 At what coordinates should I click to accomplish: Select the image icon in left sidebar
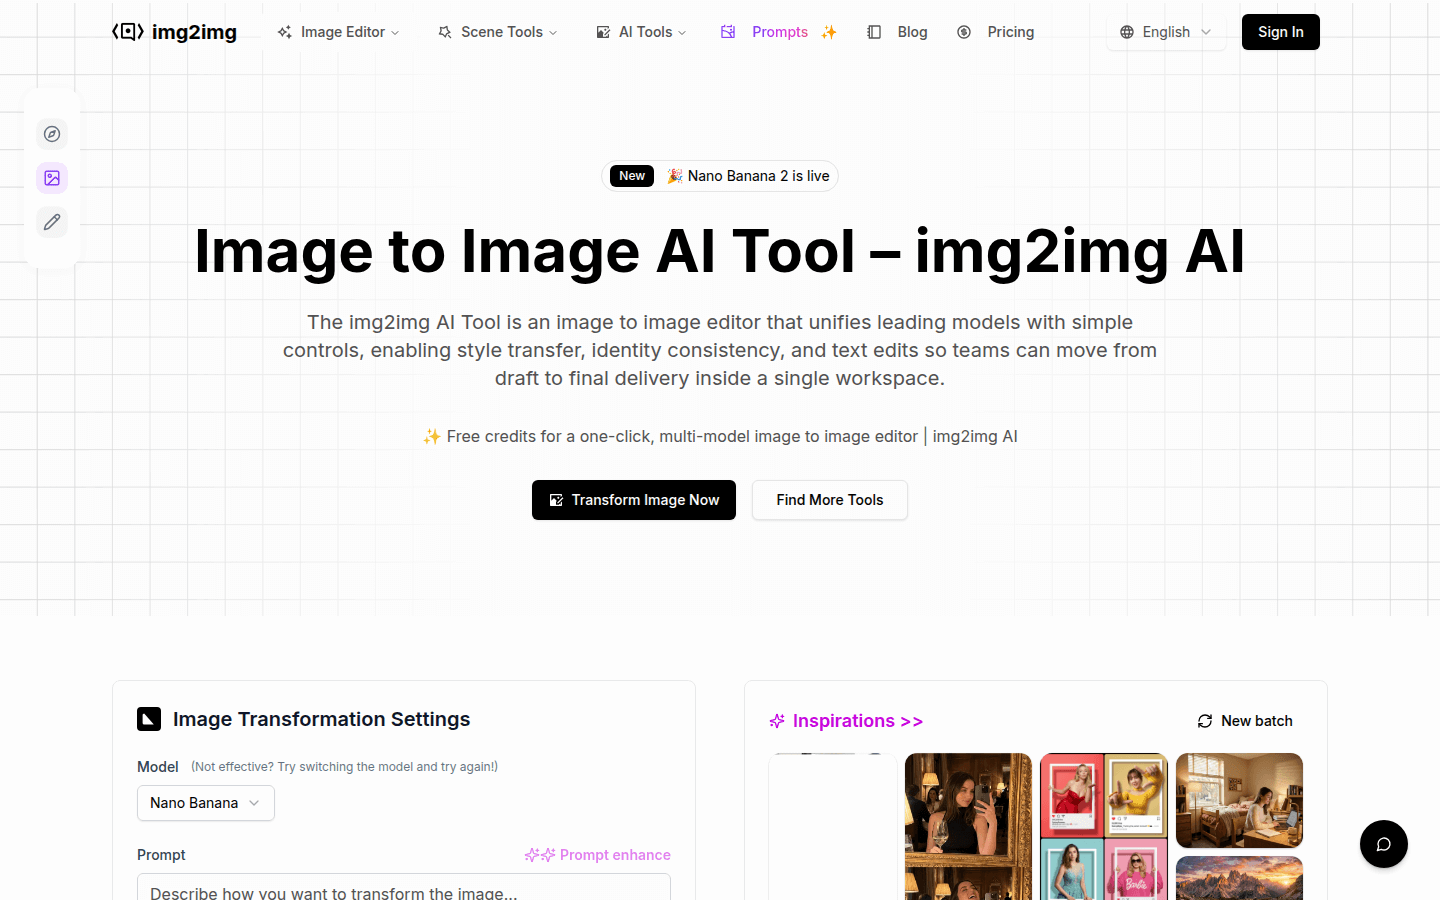click(52, 178)
